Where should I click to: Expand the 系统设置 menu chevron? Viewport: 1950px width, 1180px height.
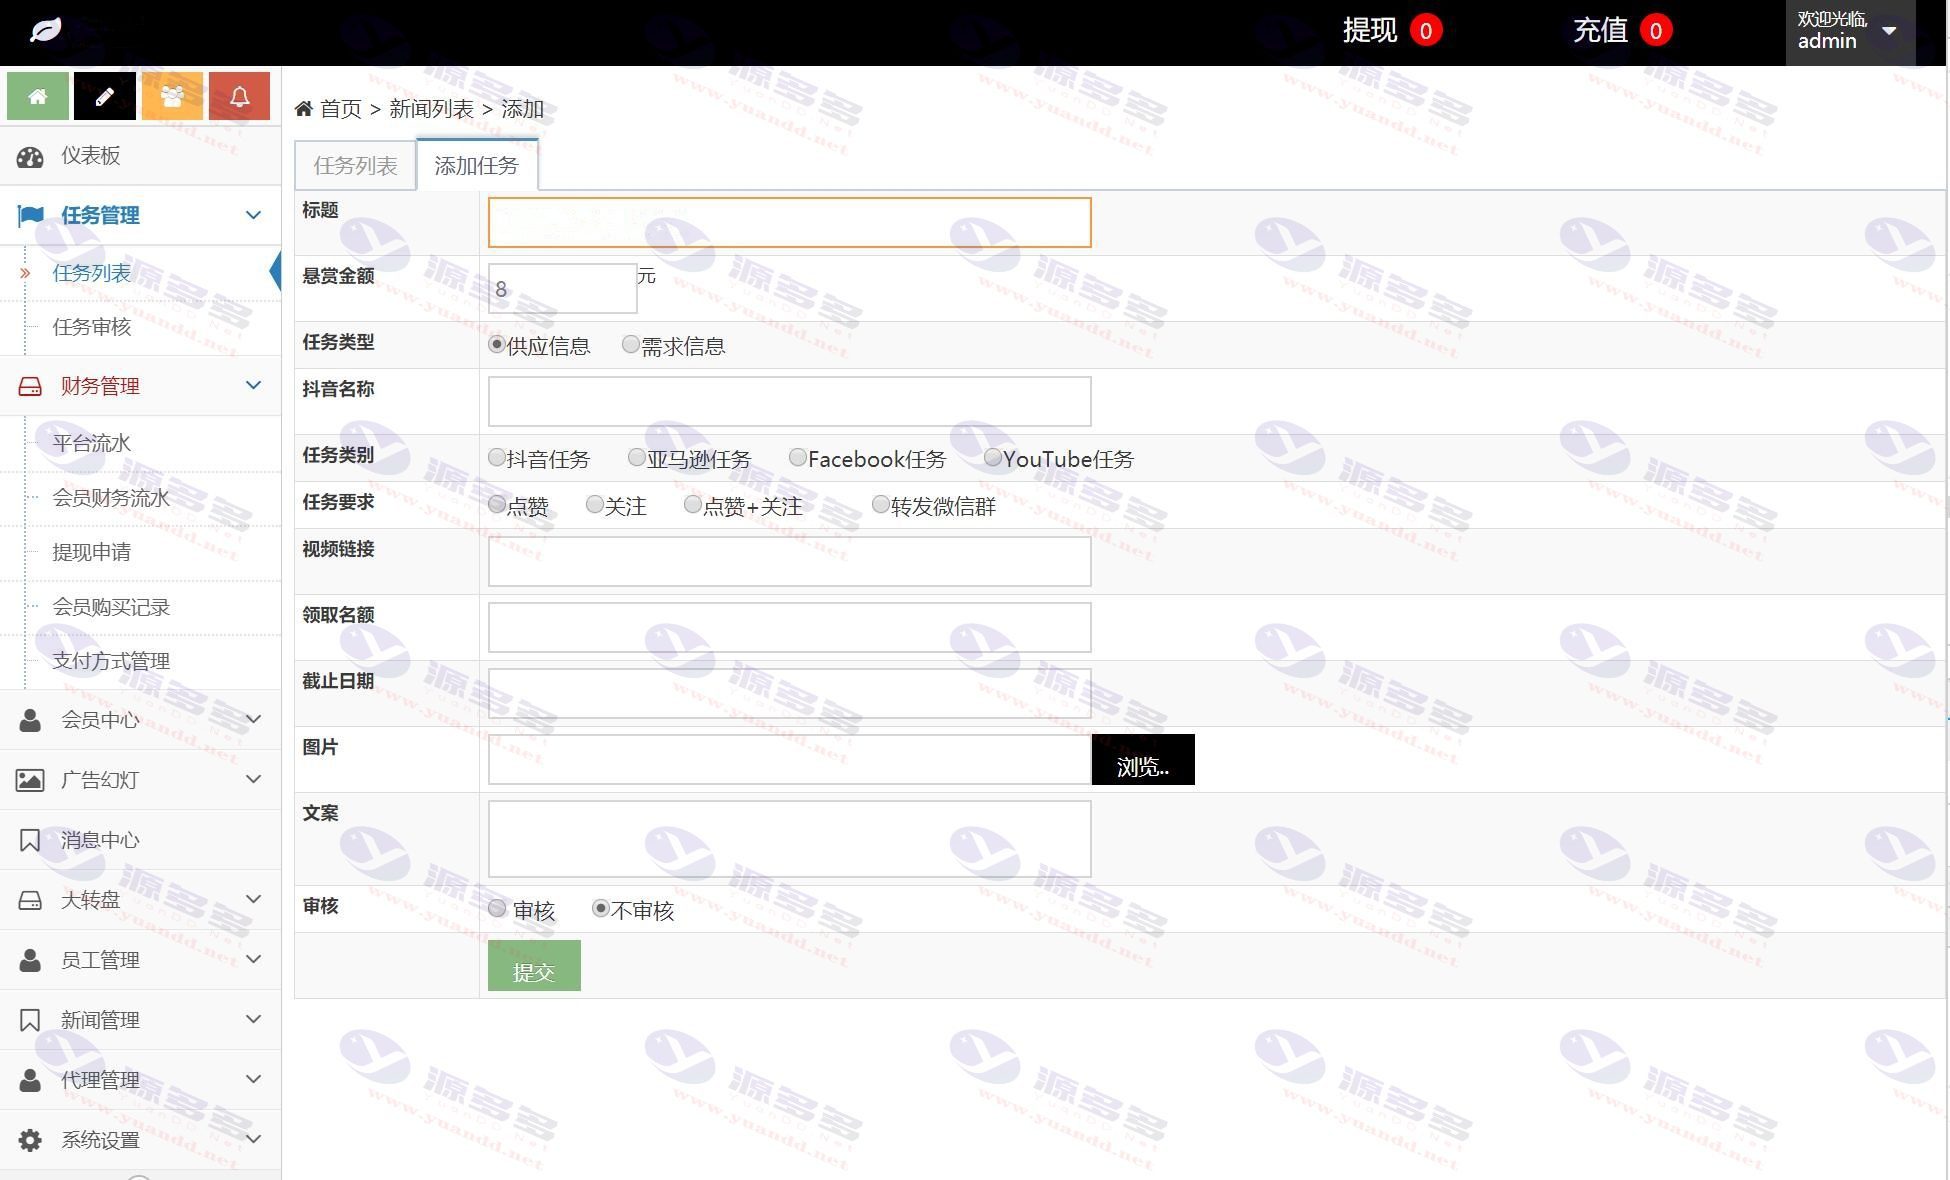click(x=254, y=1139)
